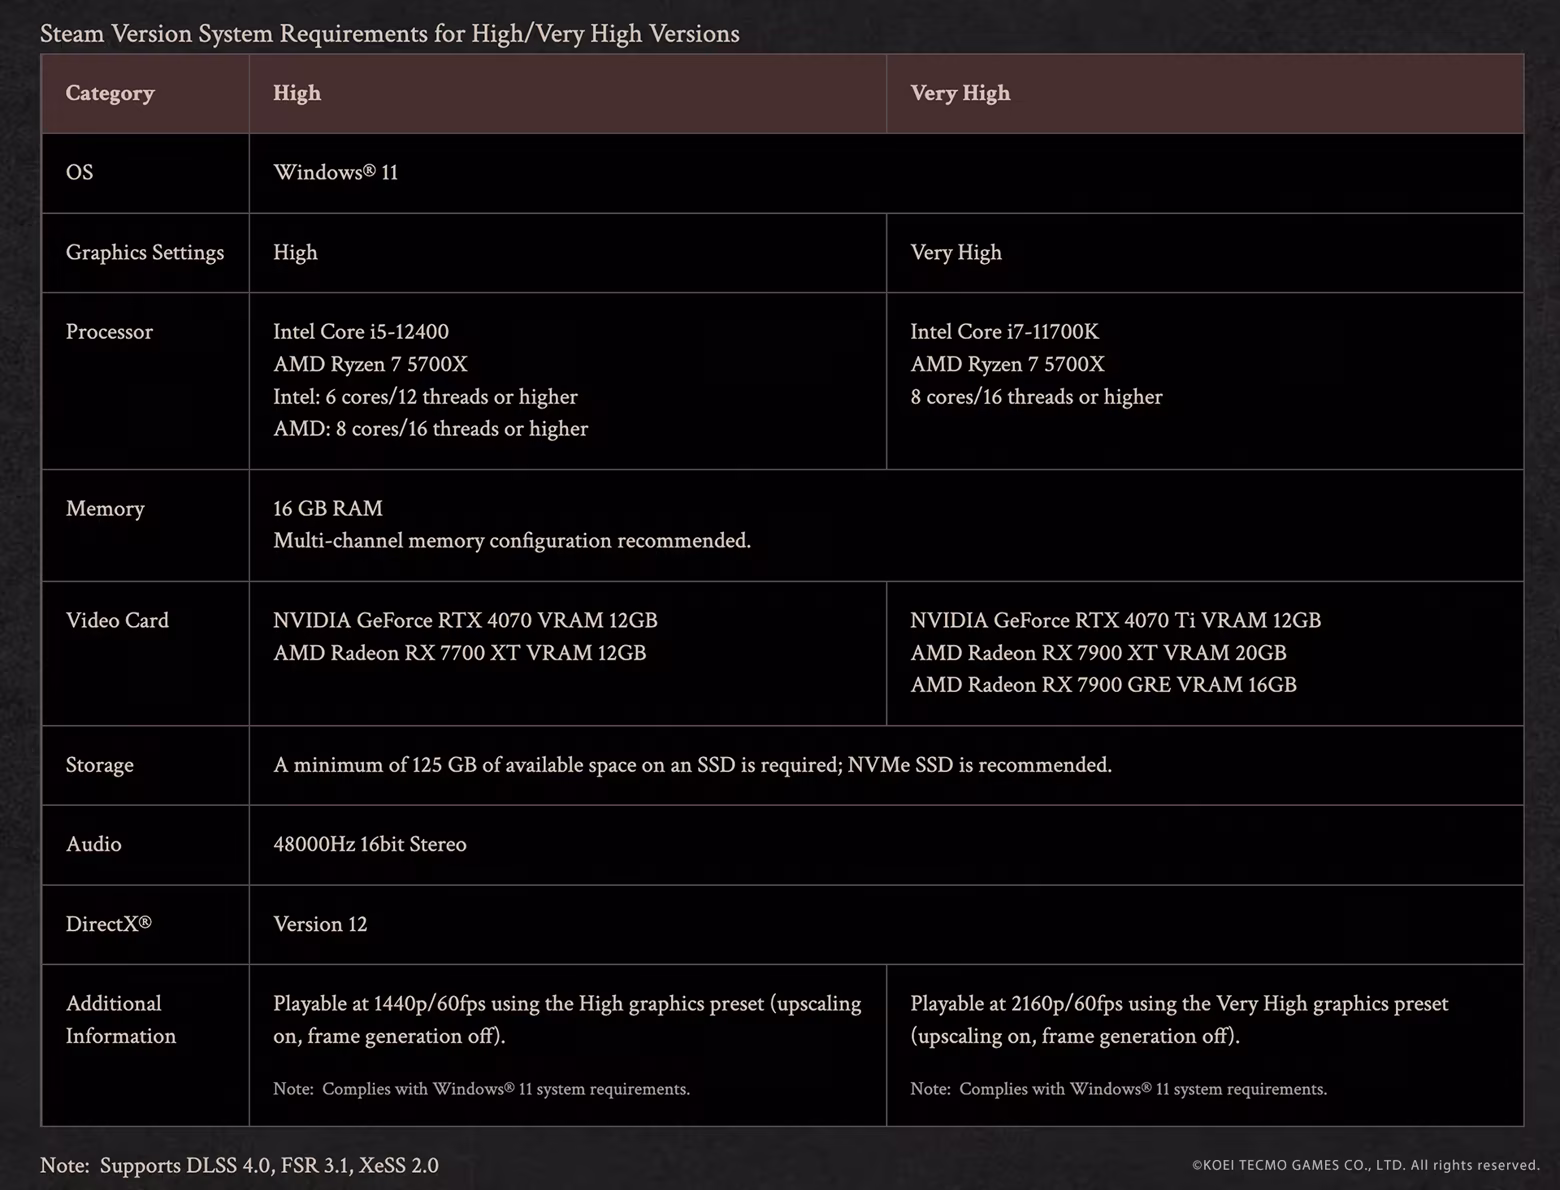Click the "48000Hz 16bit Stereo" audio value
Image resolution: width=1560 pixels, height=1190 pixels.
tap(369, 844)
